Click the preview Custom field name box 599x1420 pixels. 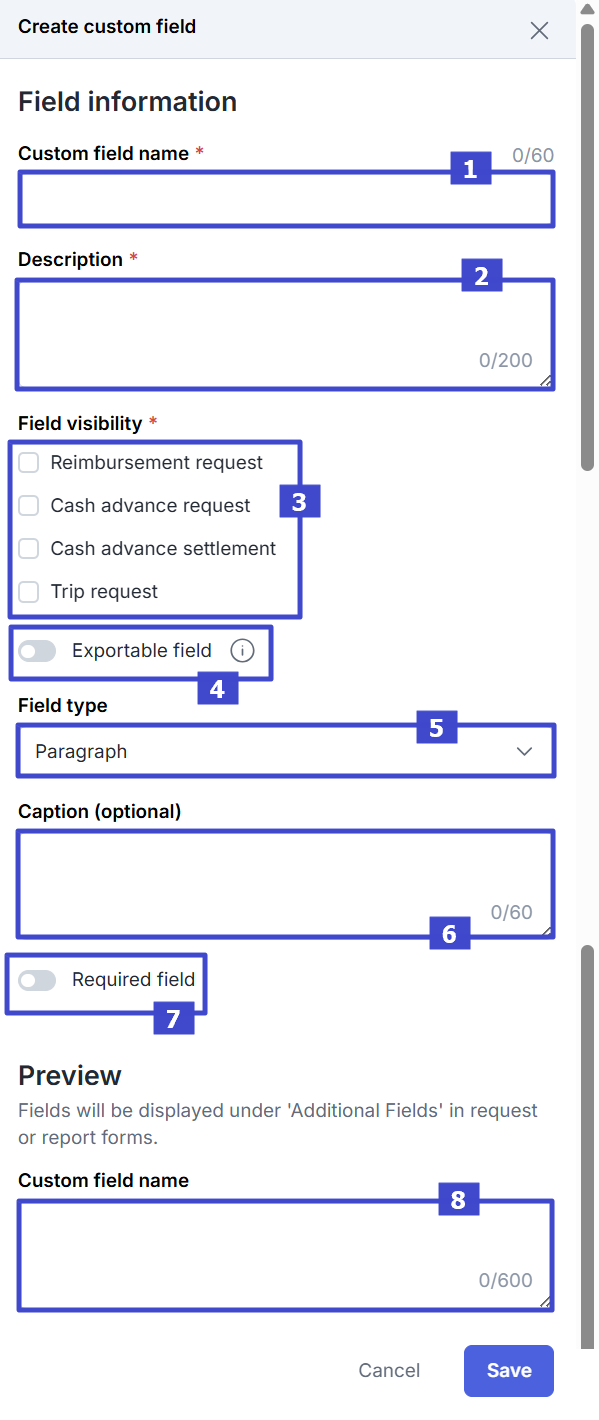coord(285,1245)
